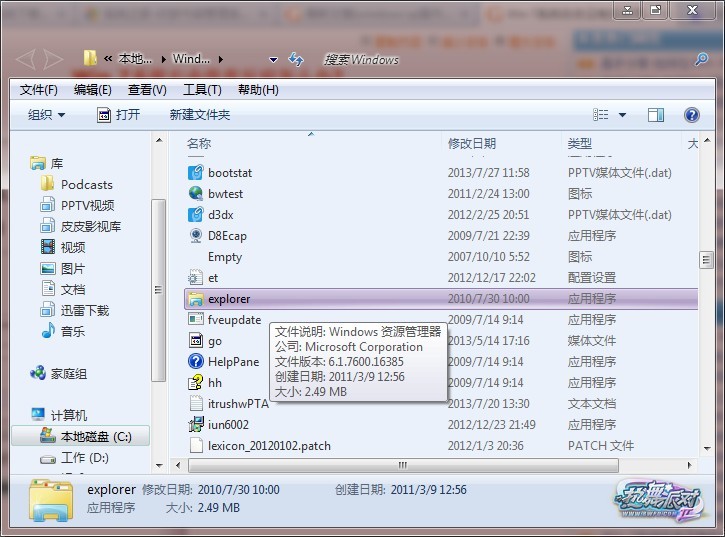
Task: Open the 查看(V) menu
Action: pos(147,90)
